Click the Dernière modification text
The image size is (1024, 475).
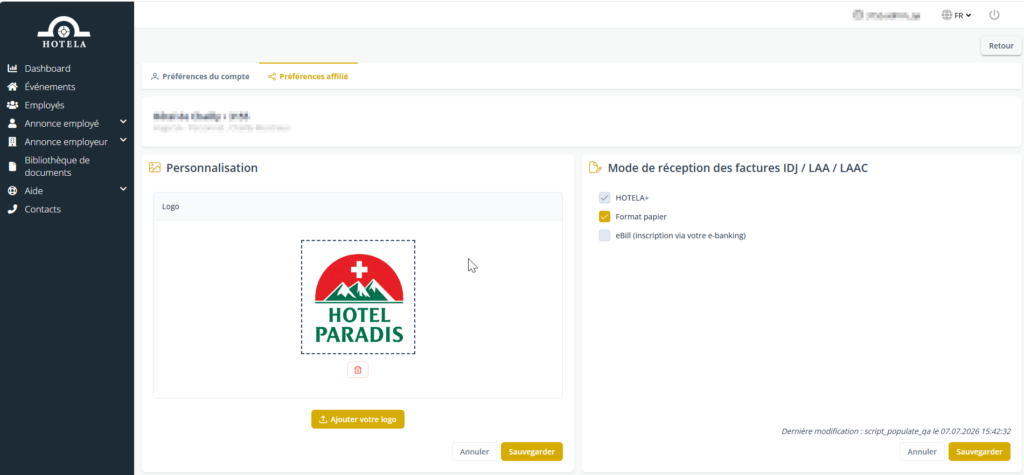896,431
